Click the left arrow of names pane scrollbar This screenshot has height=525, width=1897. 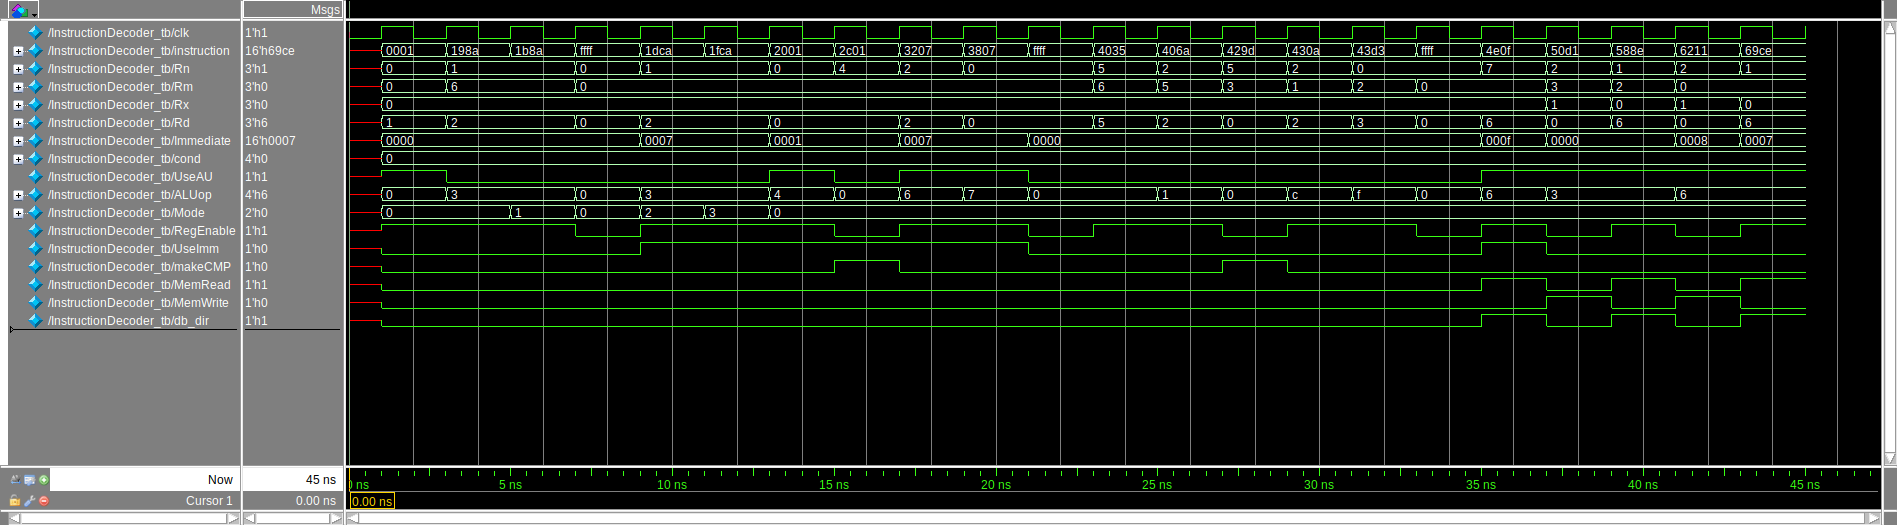coord(14,518)
